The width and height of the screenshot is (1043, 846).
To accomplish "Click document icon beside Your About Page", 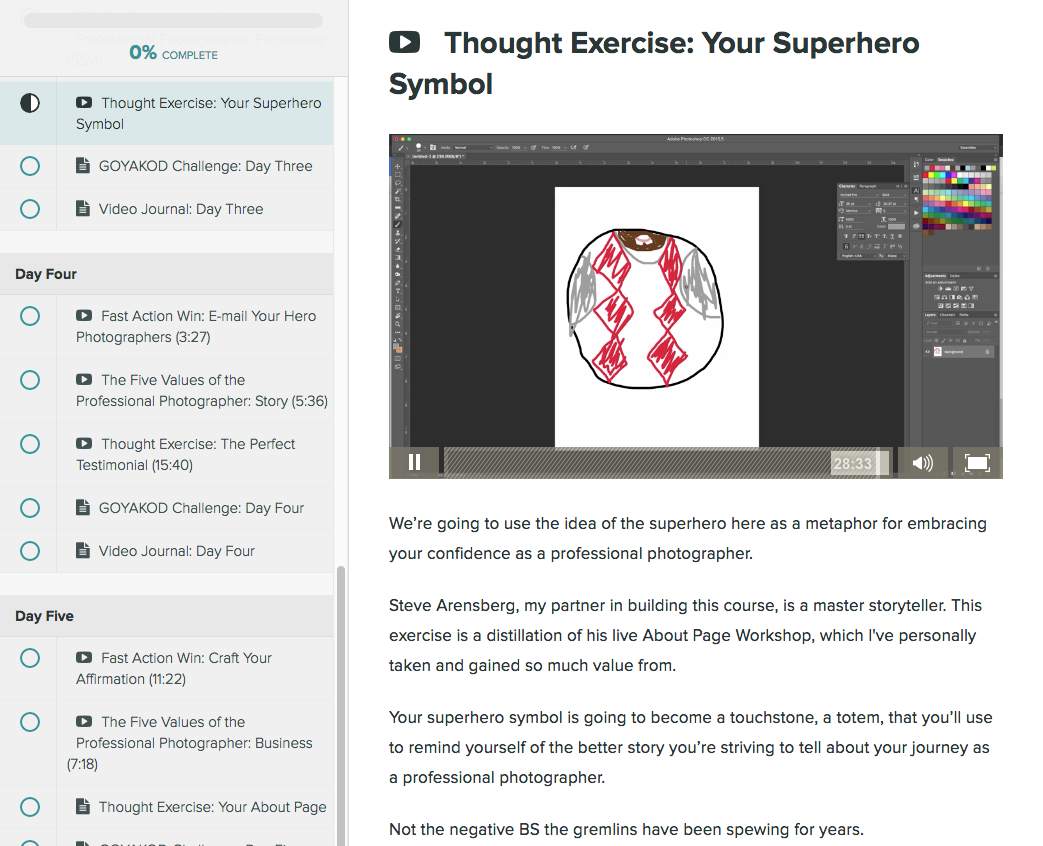I will 82,807.
